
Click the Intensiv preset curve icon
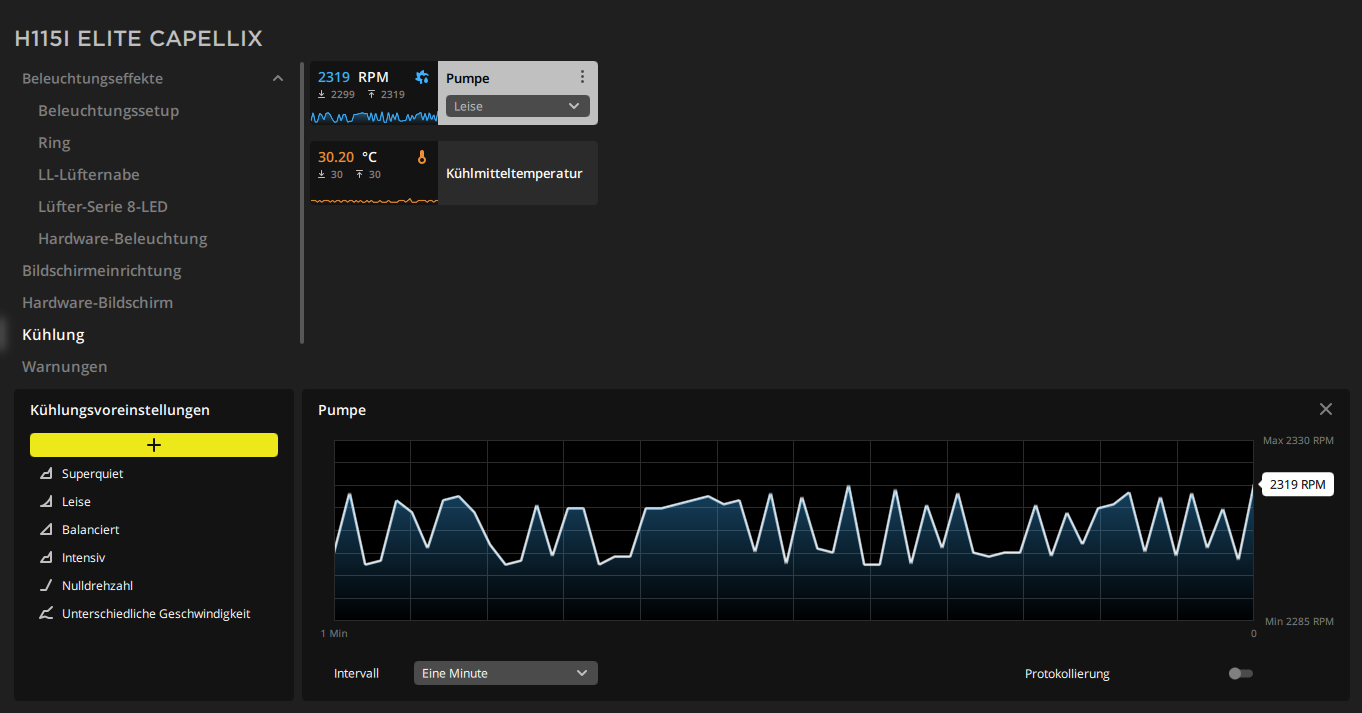(46, 558)
